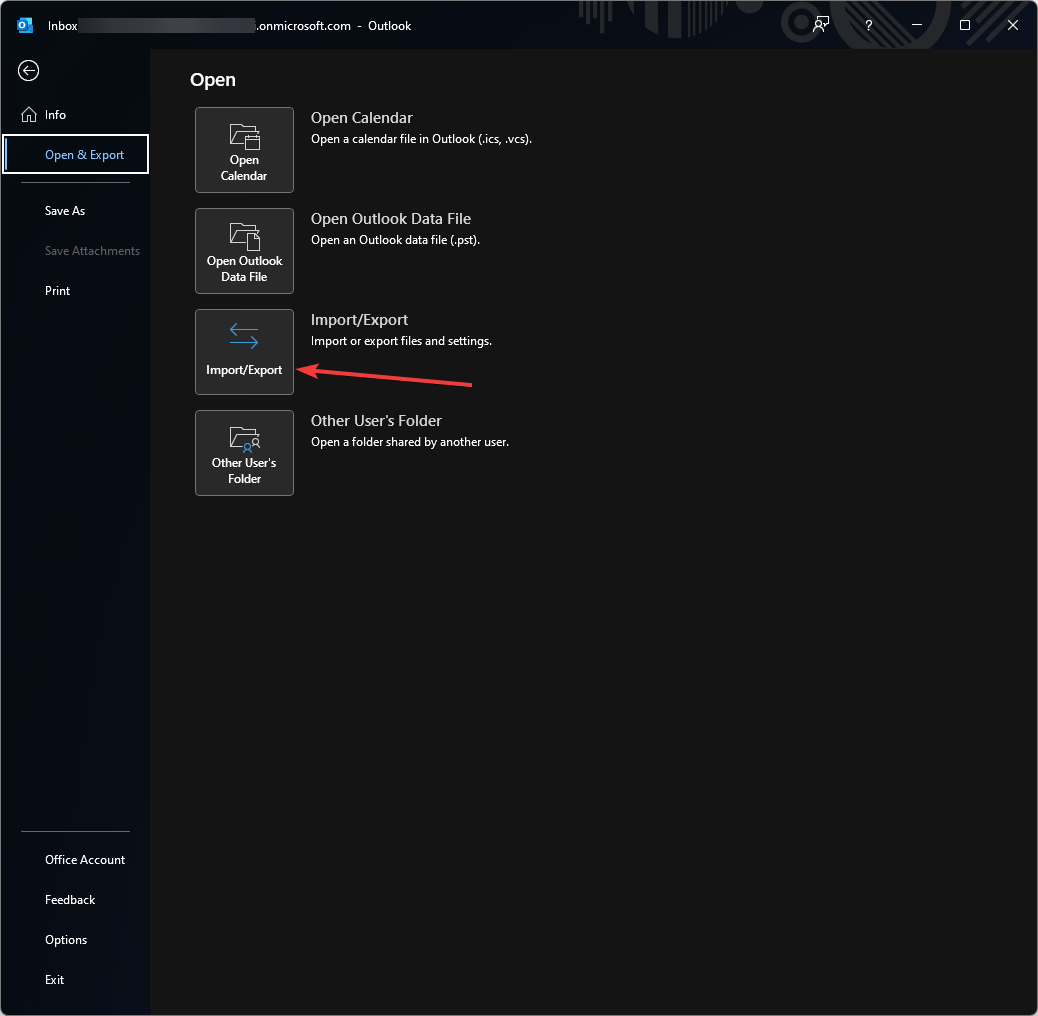
Task: Go to Office Account
Action: 85,860
